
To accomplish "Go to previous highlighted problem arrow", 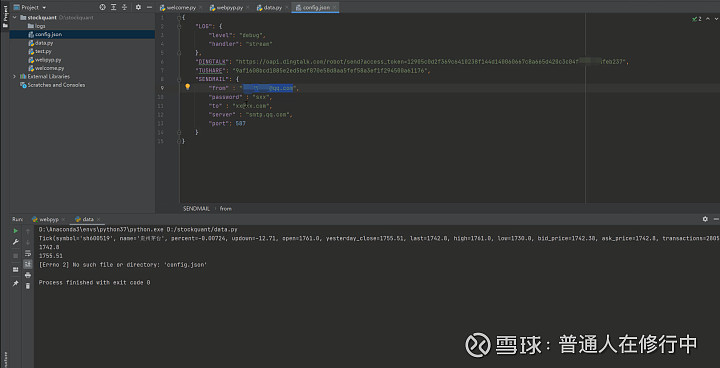I will coord(707,19).
